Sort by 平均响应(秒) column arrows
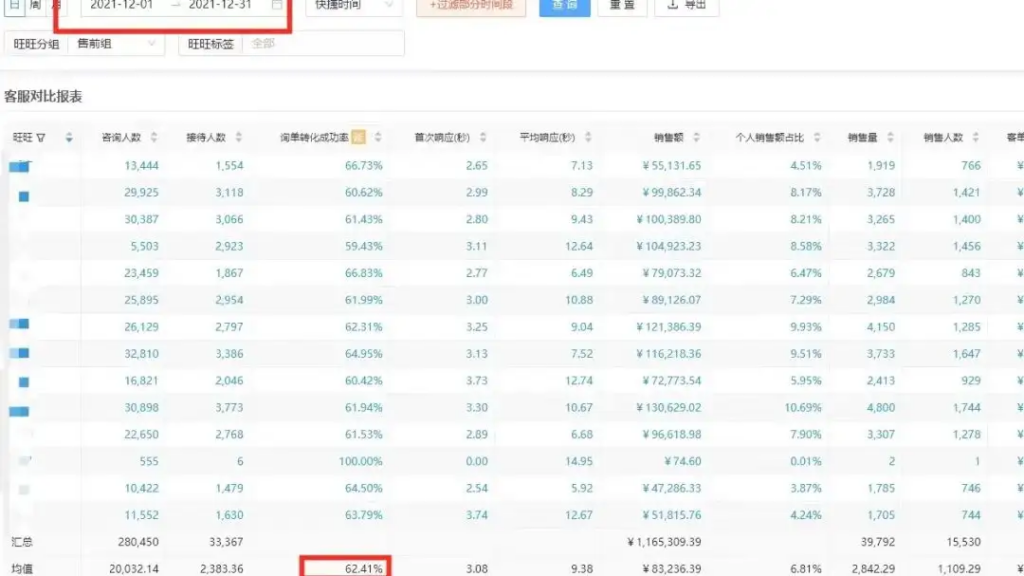Viewport: 1024px width, 576px height. point(587,137)
